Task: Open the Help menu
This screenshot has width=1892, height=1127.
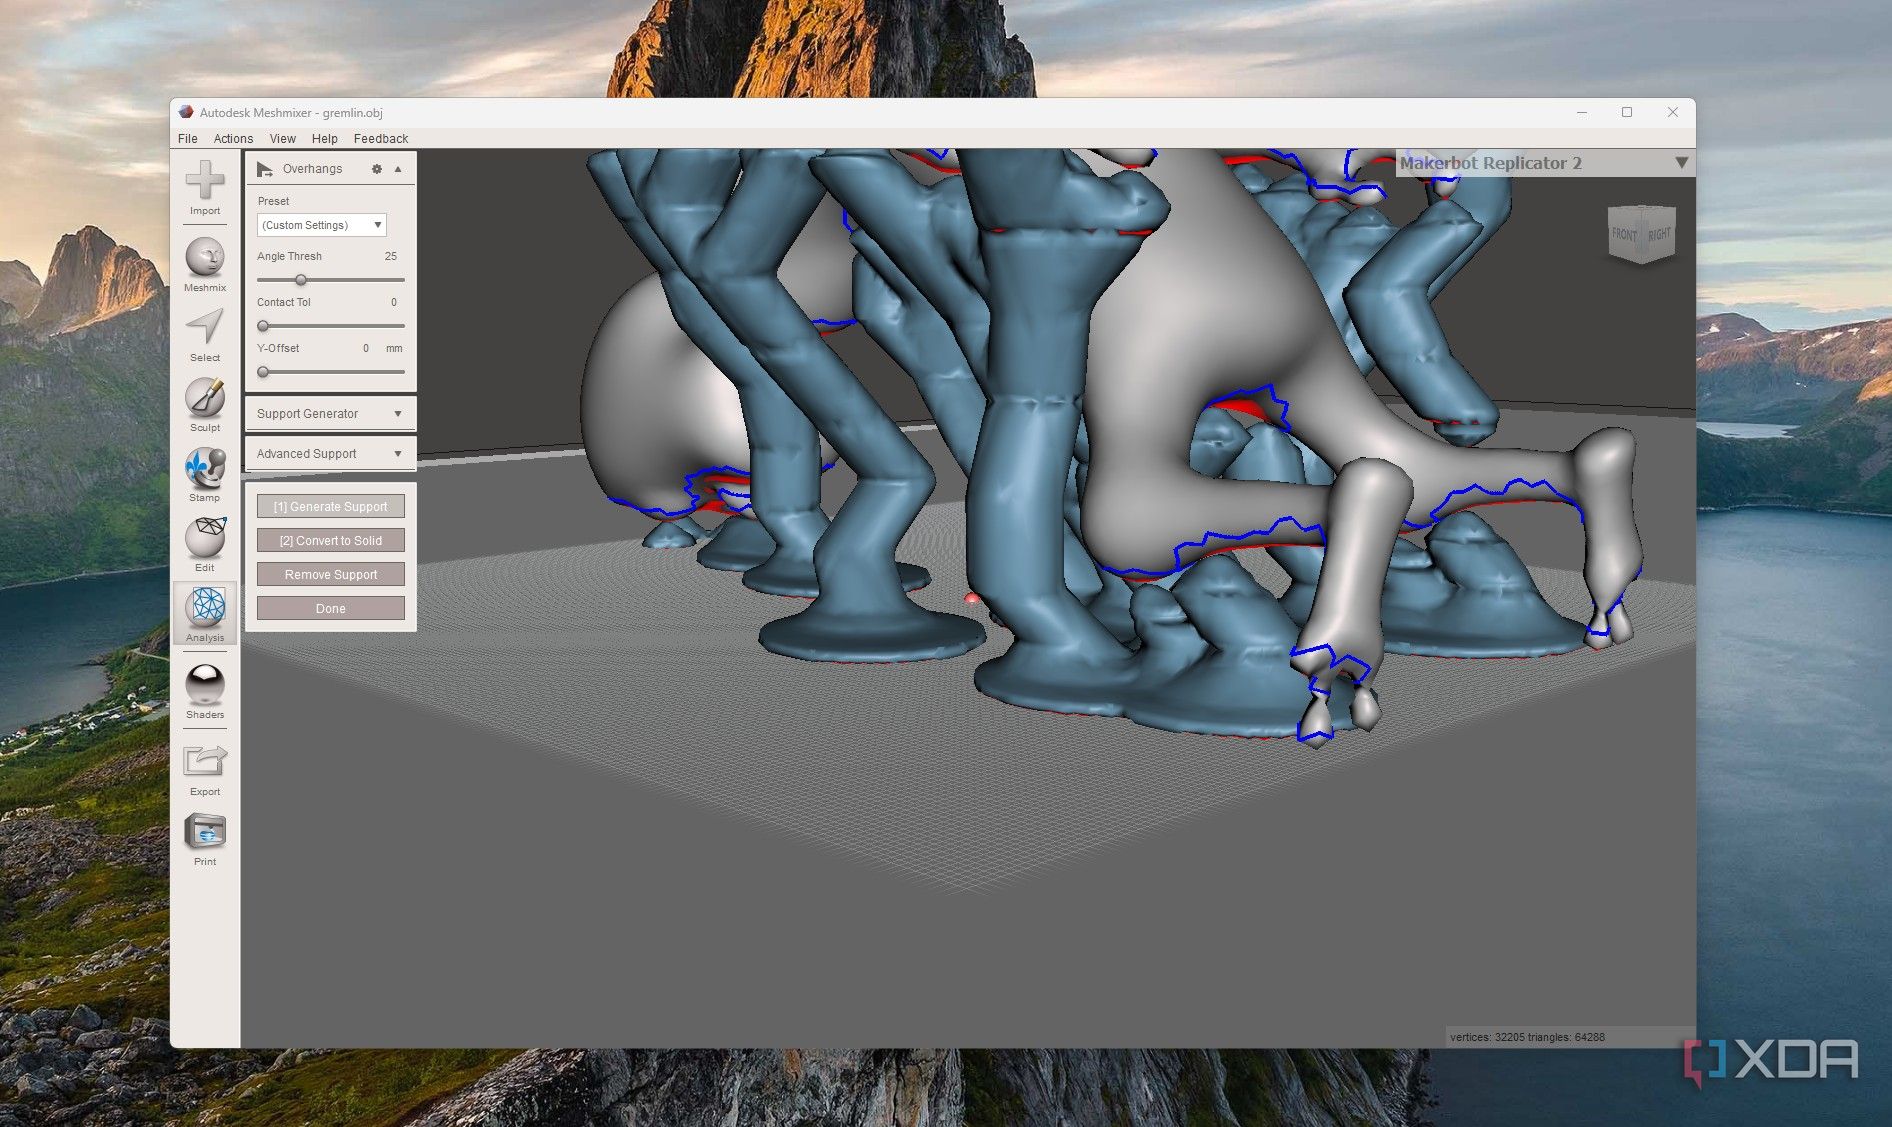Action: click(x=325, y=139)
